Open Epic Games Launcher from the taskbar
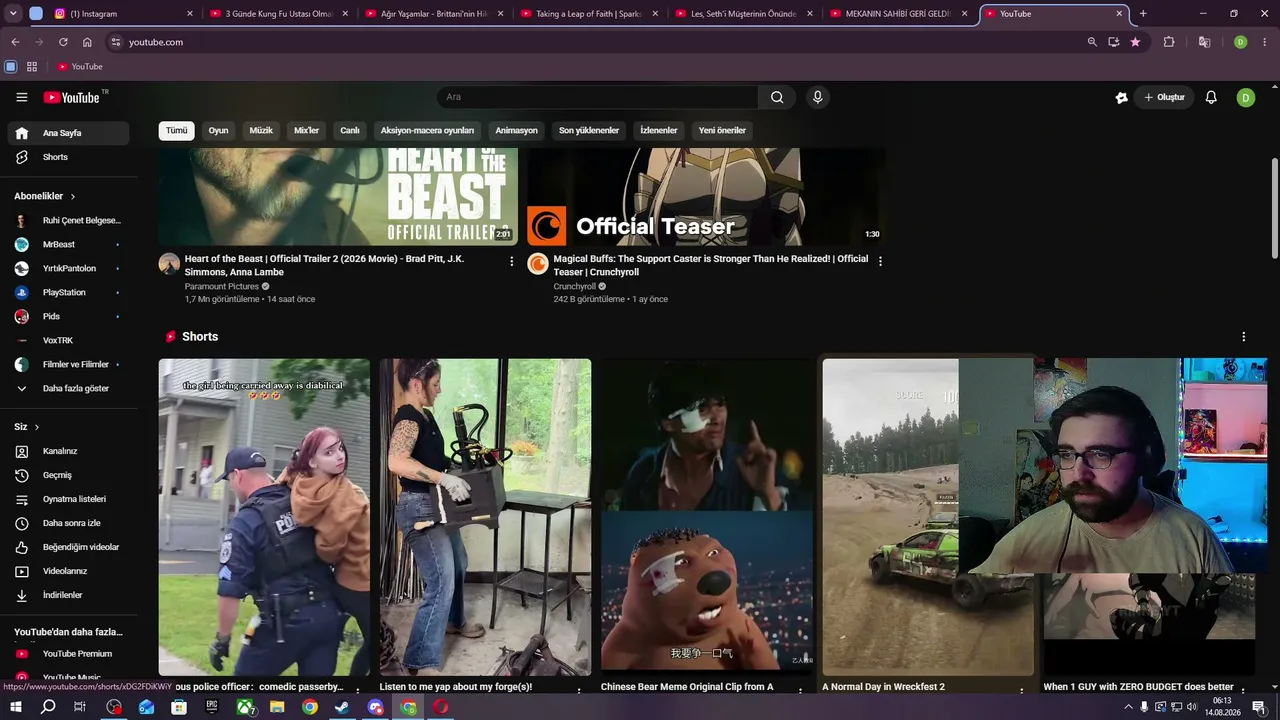Screen dimensions: 1280x720 point(211,707)
